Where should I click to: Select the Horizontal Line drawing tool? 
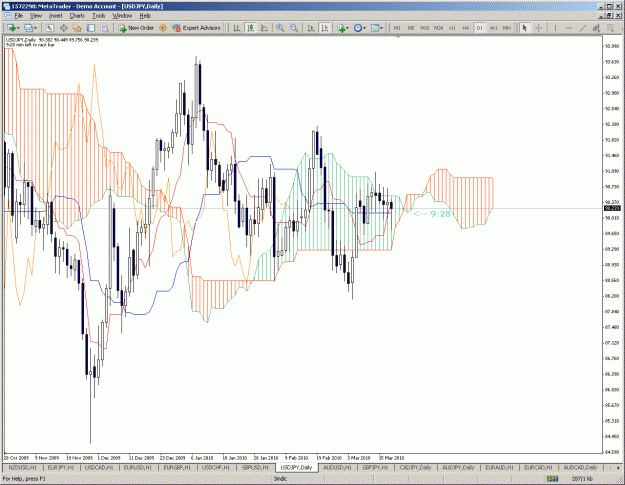tap(569, 28)
